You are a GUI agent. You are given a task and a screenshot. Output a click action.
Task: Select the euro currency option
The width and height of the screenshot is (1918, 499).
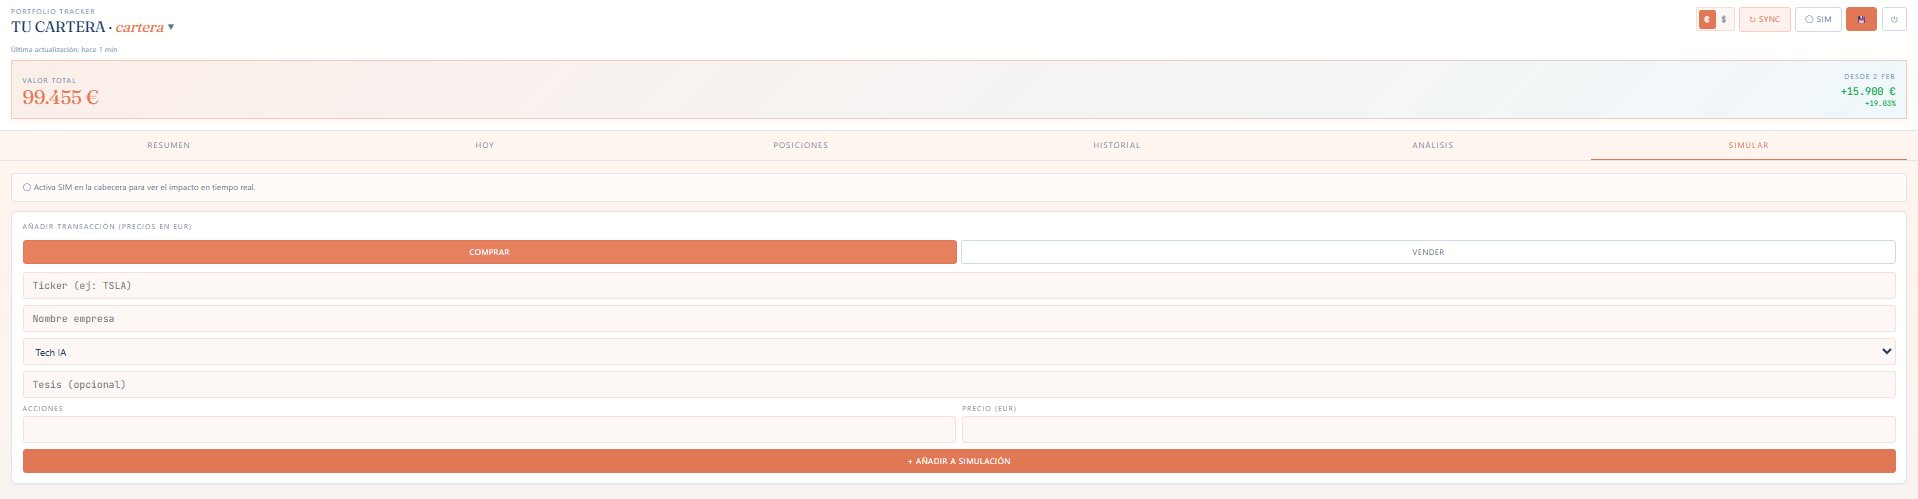(1707, 19)
